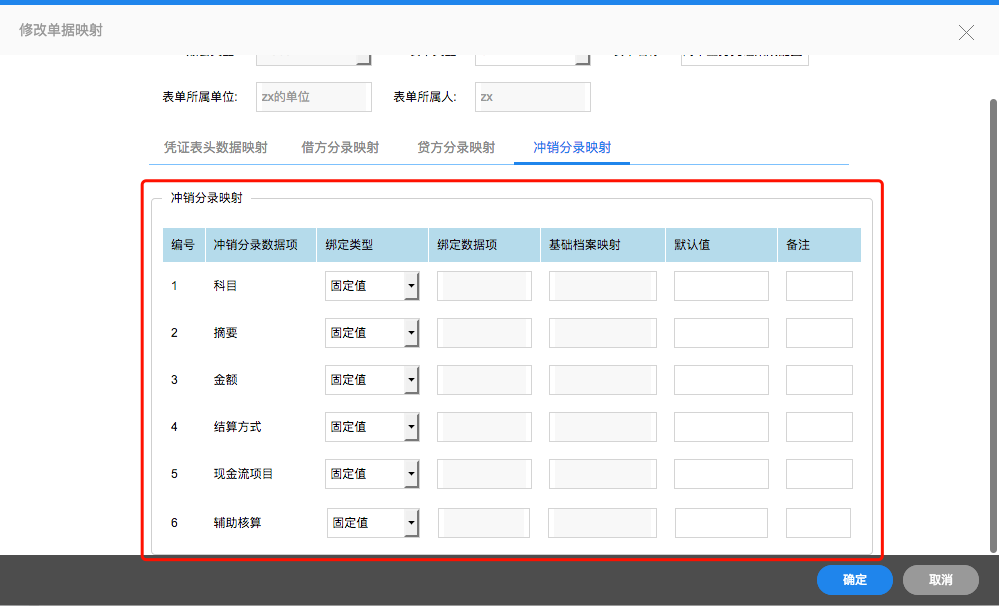Click 默认值 input for 摘要 row

pos(721,333)
